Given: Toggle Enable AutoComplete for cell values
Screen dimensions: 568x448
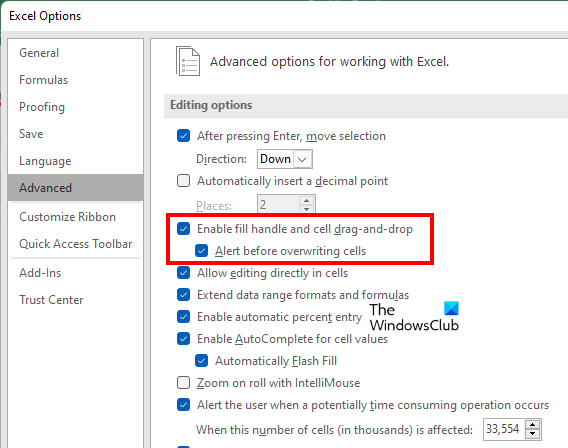Looking at the screenshot, I should point(183,339).
